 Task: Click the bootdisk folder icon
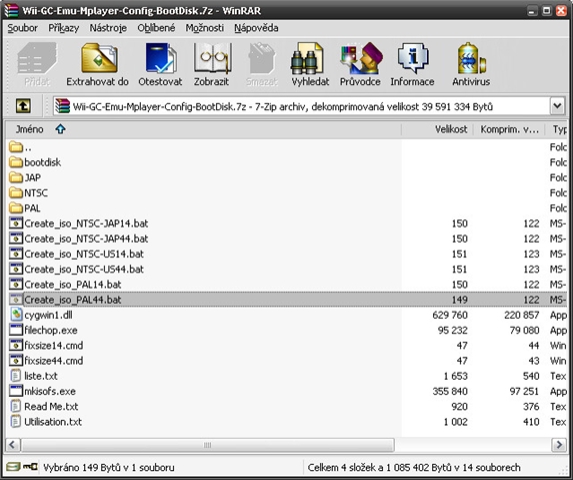[16, 162]
